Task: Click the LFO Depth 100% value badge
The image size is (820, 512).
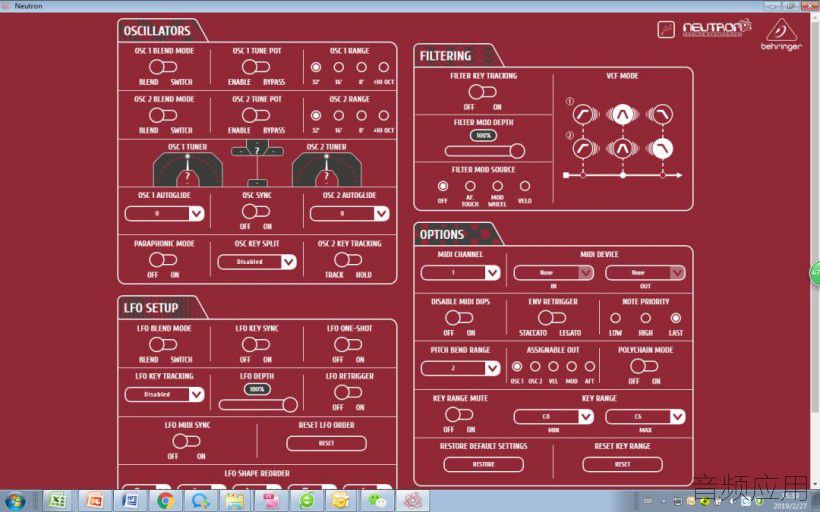Action: 257,389
